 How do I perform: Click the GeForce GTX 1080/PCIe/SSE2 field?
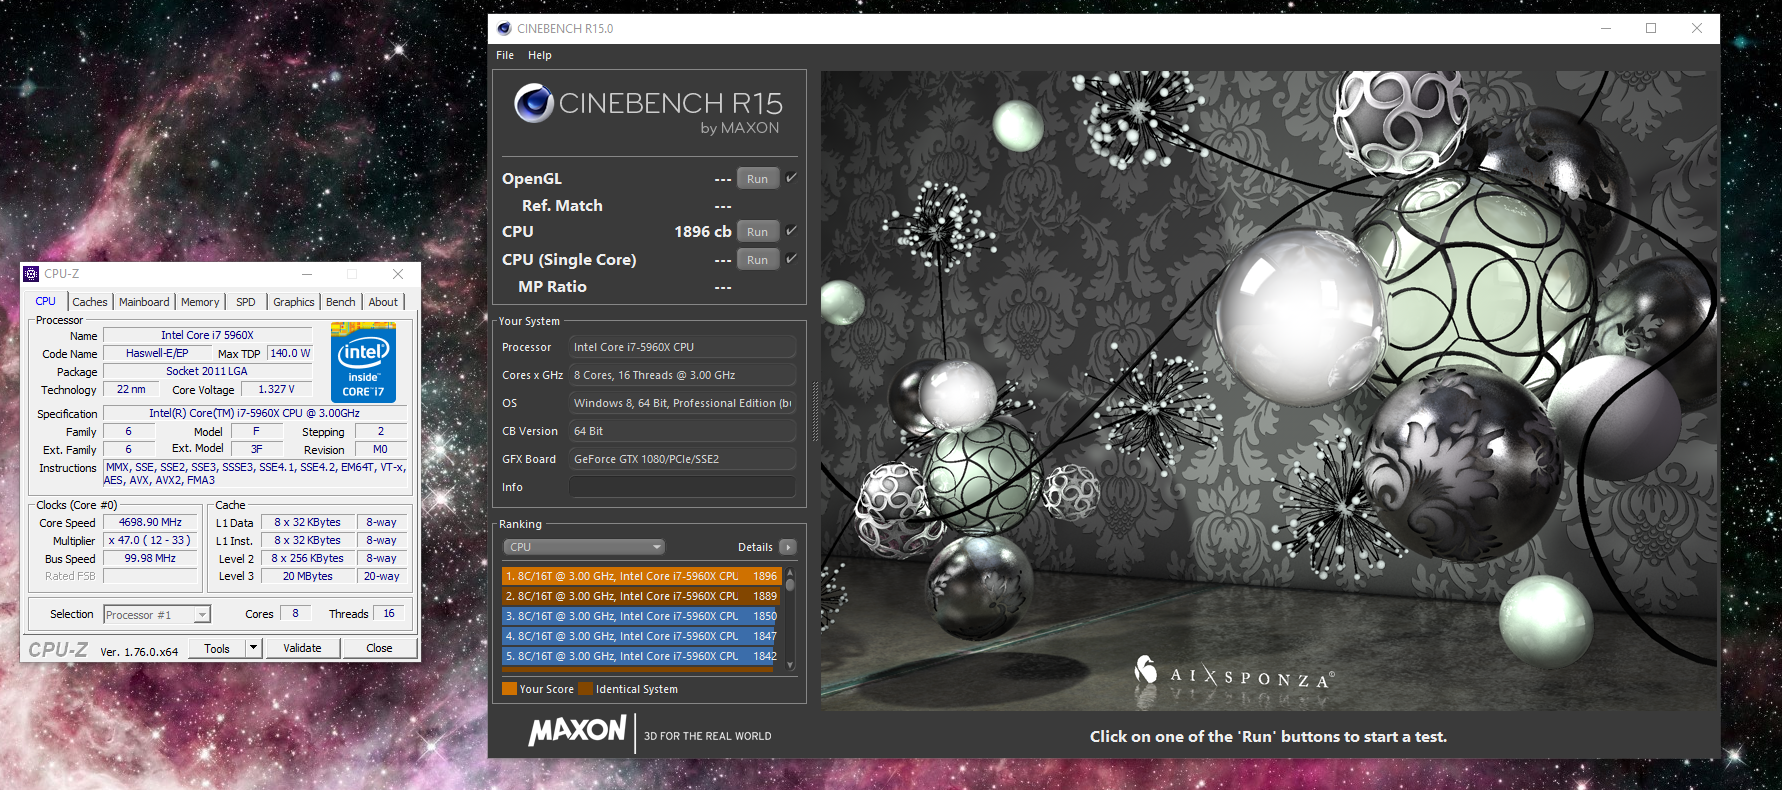(682, 459)
